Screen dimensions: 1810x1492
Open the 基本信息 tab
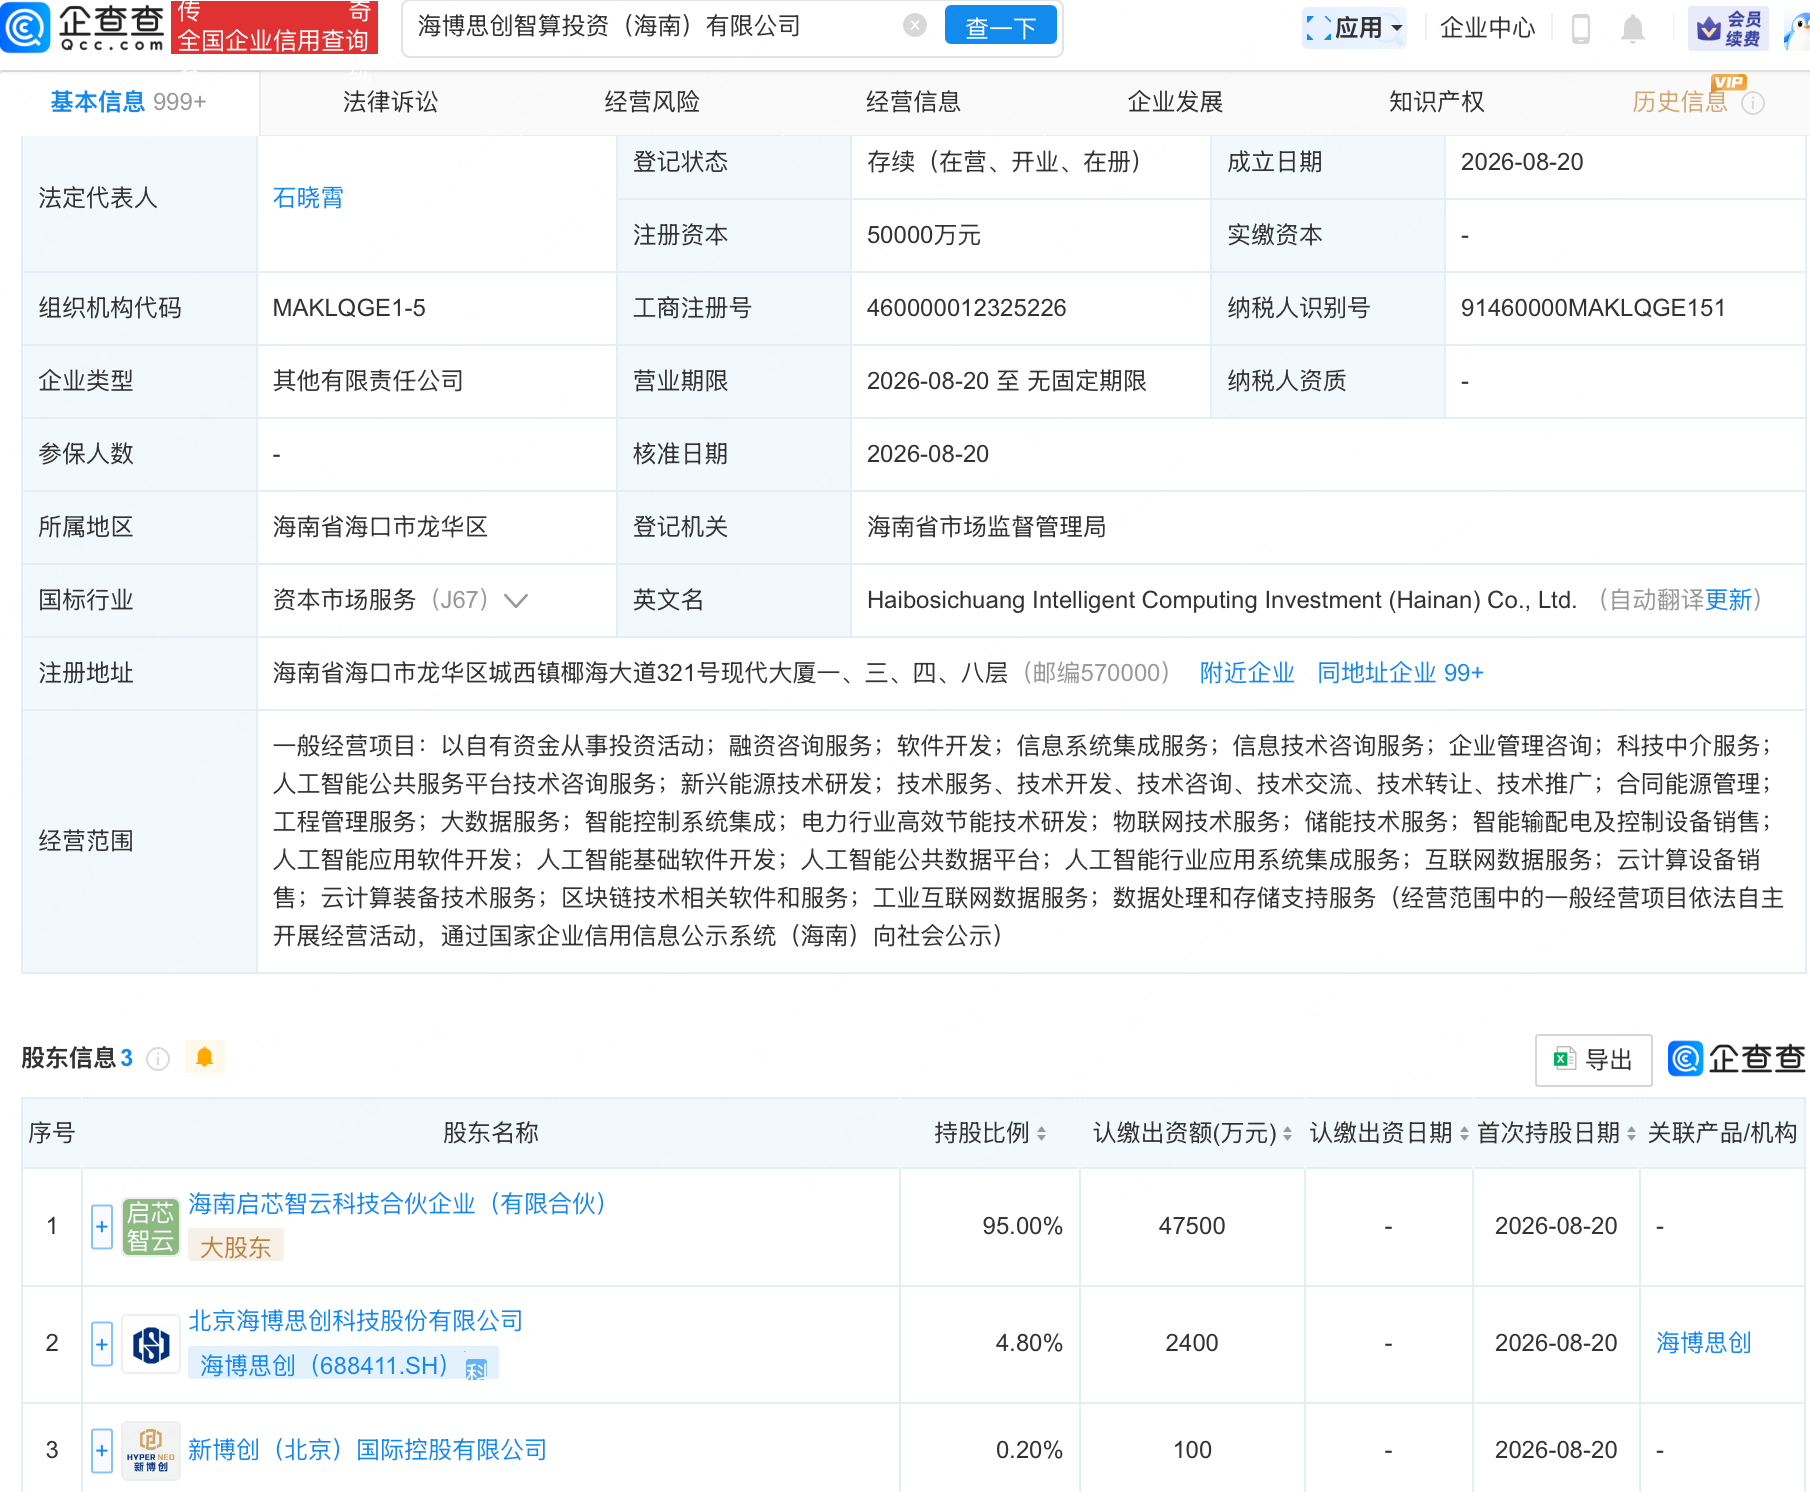click(x=129, y=102)
